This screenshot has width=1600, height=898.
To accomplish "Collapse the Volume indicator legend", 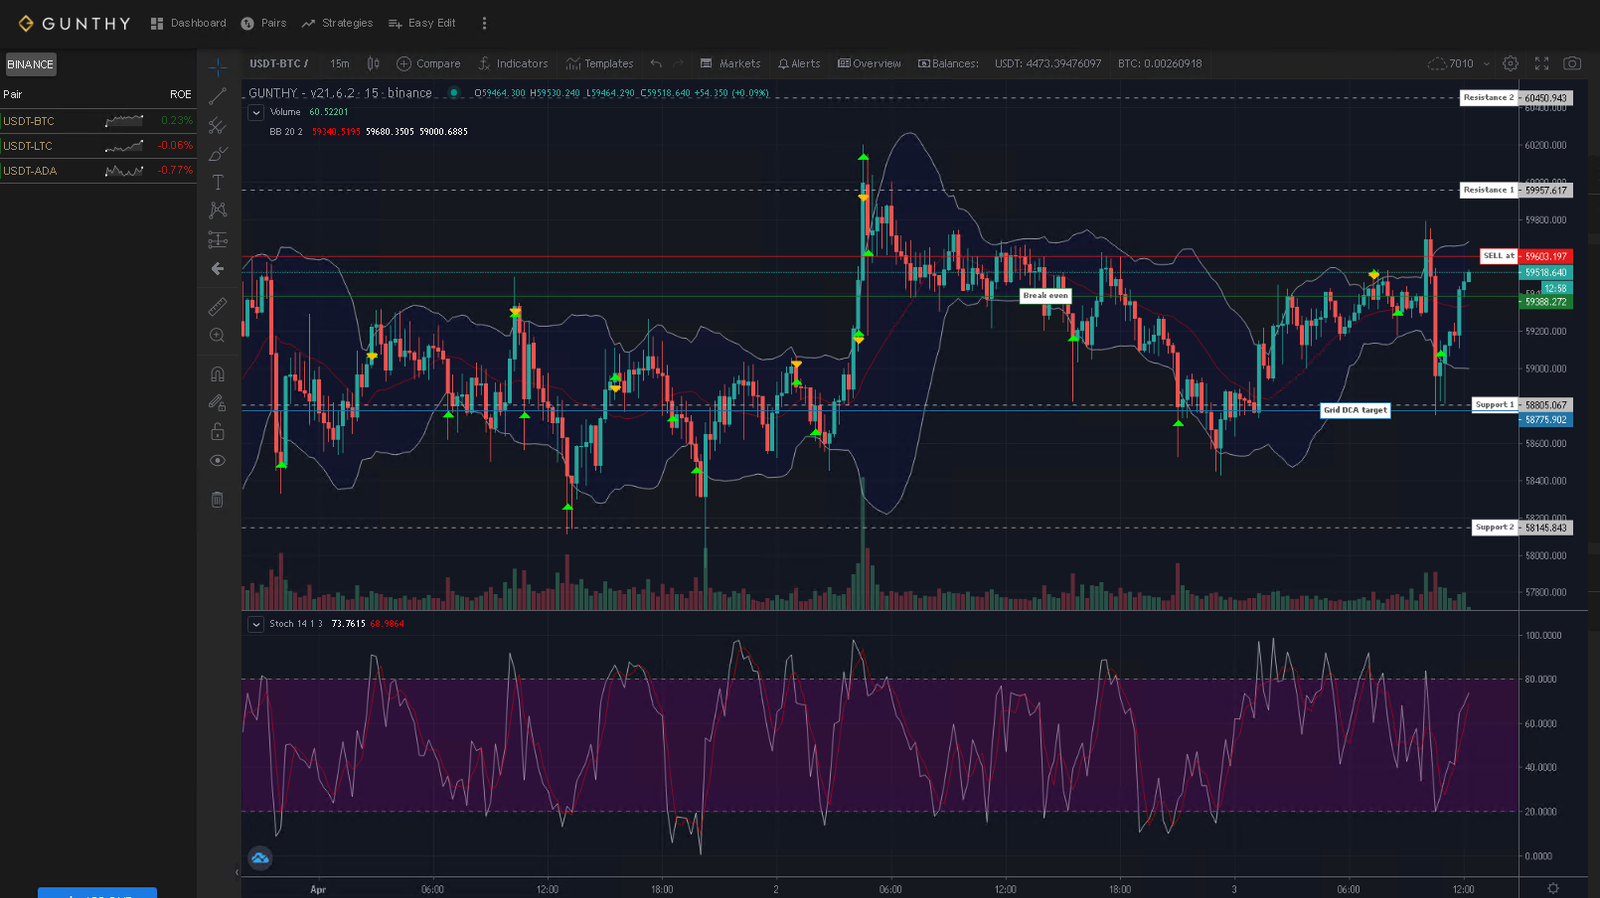I will click(256, 113).
